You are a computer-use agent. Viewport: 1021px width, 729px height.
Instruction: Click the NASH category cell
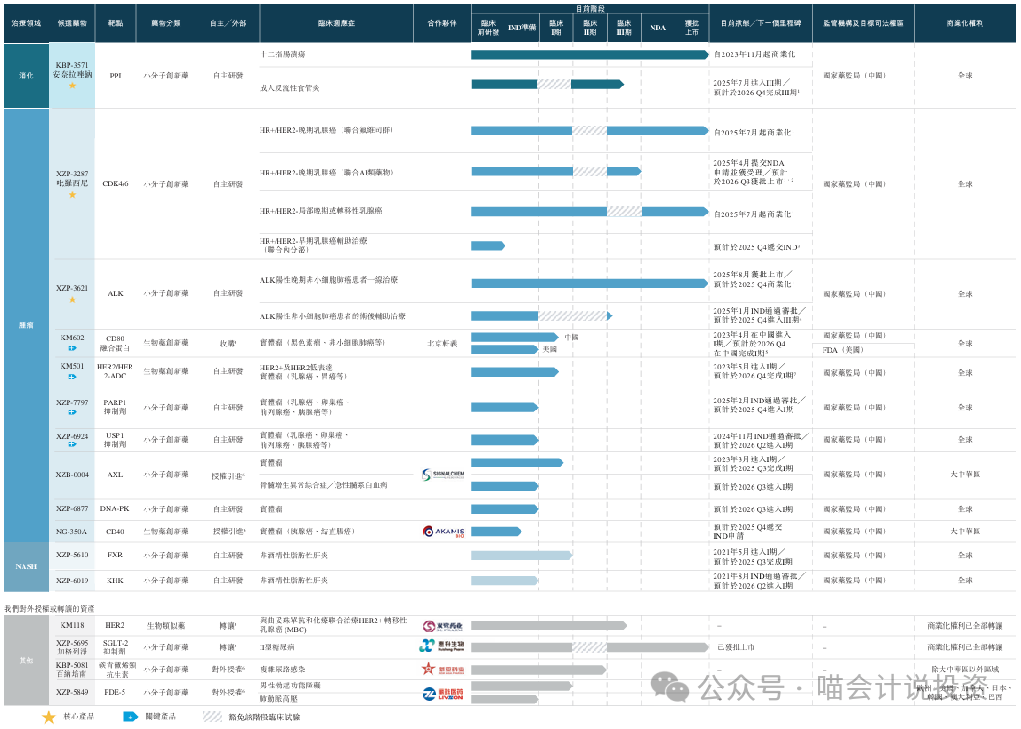25,566
